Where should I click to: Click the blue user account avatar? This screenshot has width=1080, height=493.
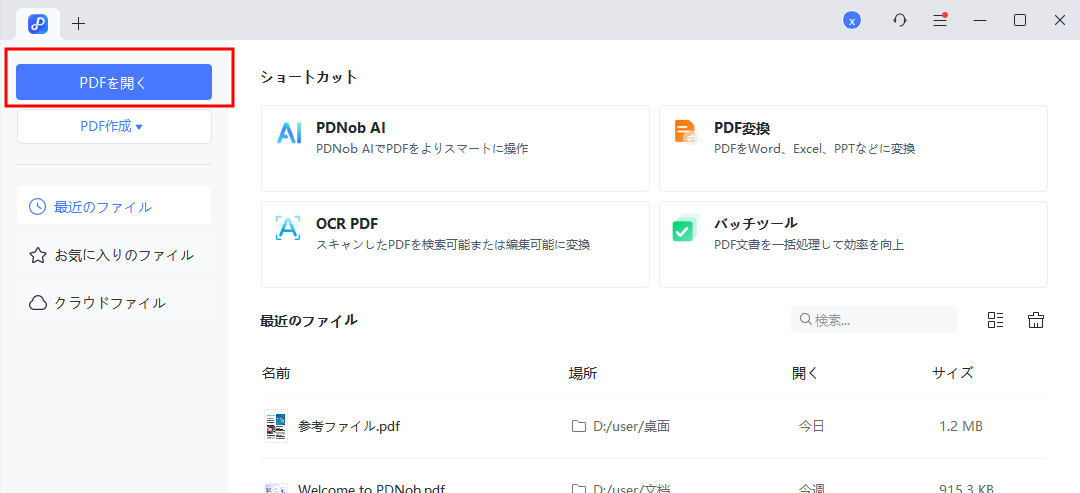(x=852, y=21)
